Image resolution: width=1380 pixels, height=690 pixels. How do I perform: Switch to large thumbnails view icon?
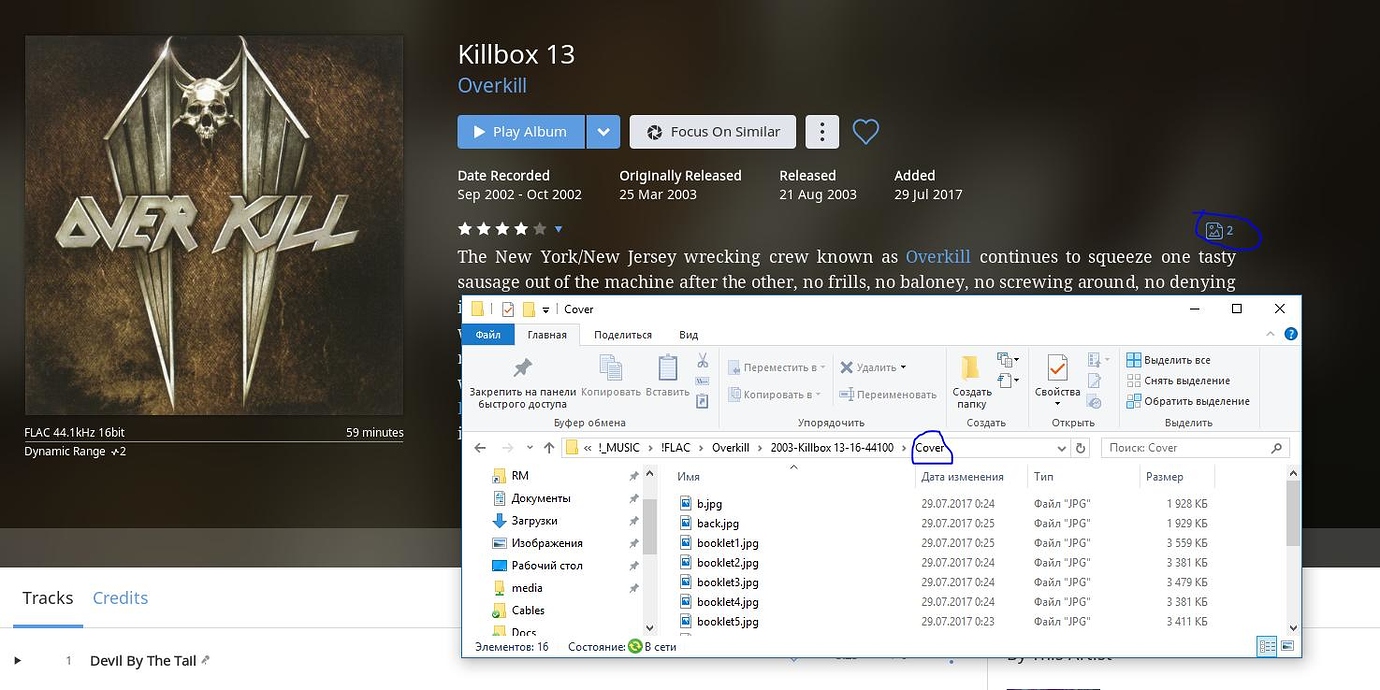[x=1287, y=647]
